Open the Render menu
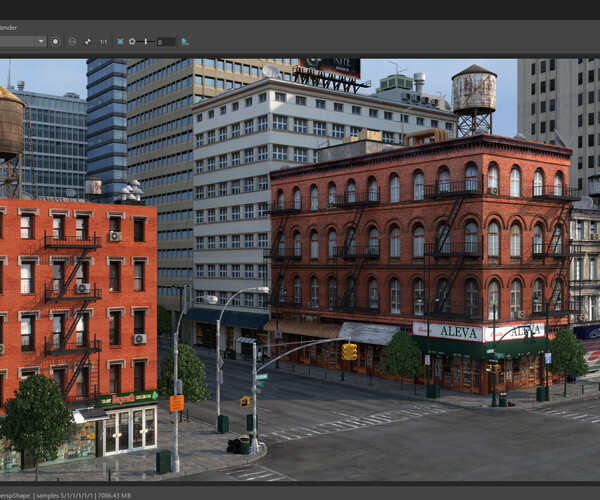Screen dimensions: 600x500 pyautogui.click(x=8, y=28)
